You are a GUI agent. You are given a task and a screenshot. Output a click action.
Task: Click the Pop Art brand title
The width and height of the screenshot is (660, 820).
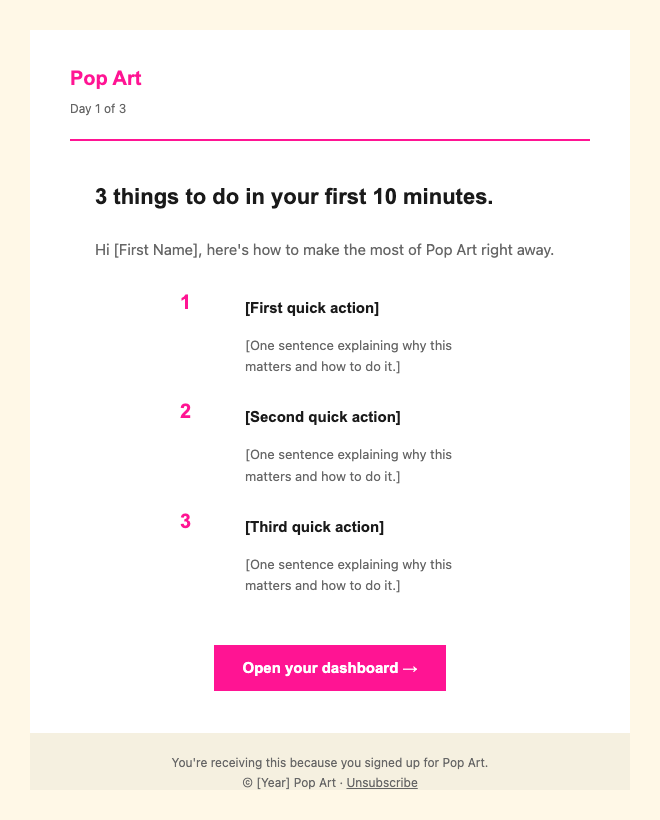tap(106, 78)
